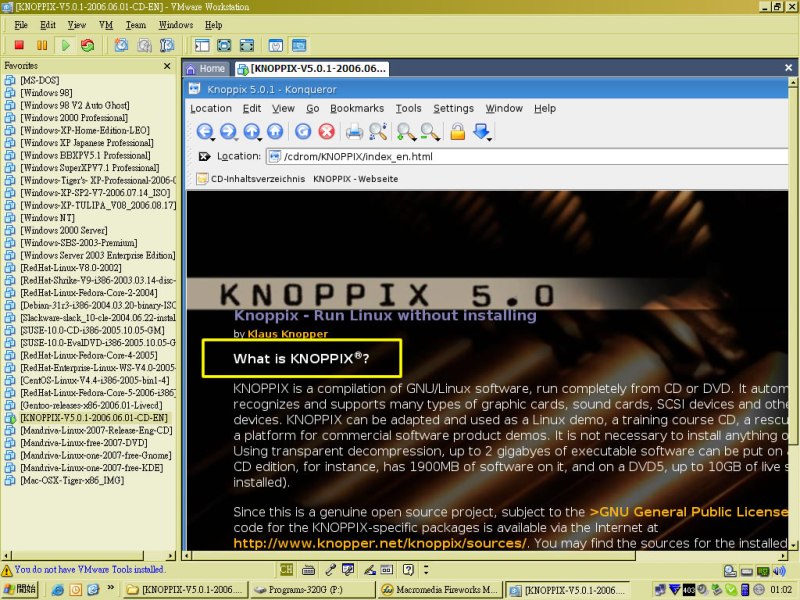
Task: Open the GNU General Public License link
Action: click(689, 512)
